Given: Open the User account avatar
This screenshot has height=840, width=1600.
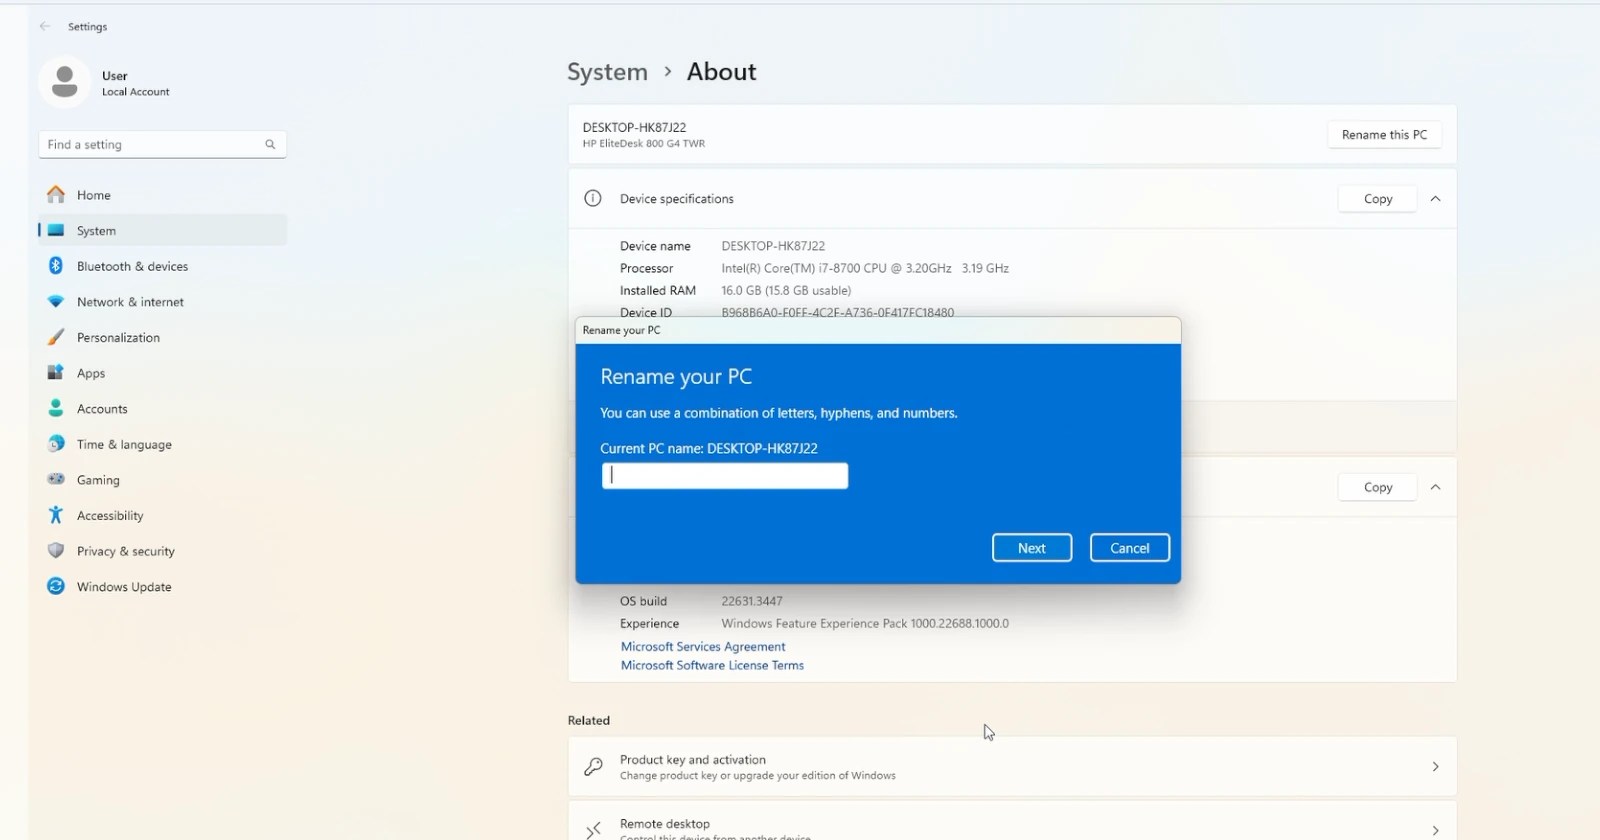Looking at the screenshot, I should 64,82.
